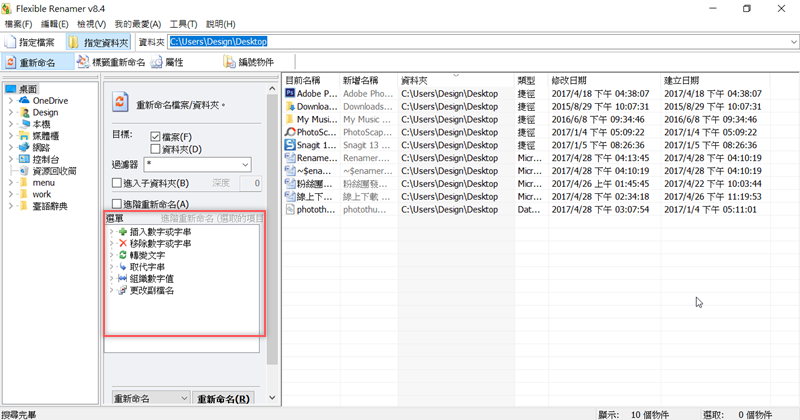The image size is (800, 420).
Task: Sort by the 建立日期 column header
Action: click(x=715, y=80)
